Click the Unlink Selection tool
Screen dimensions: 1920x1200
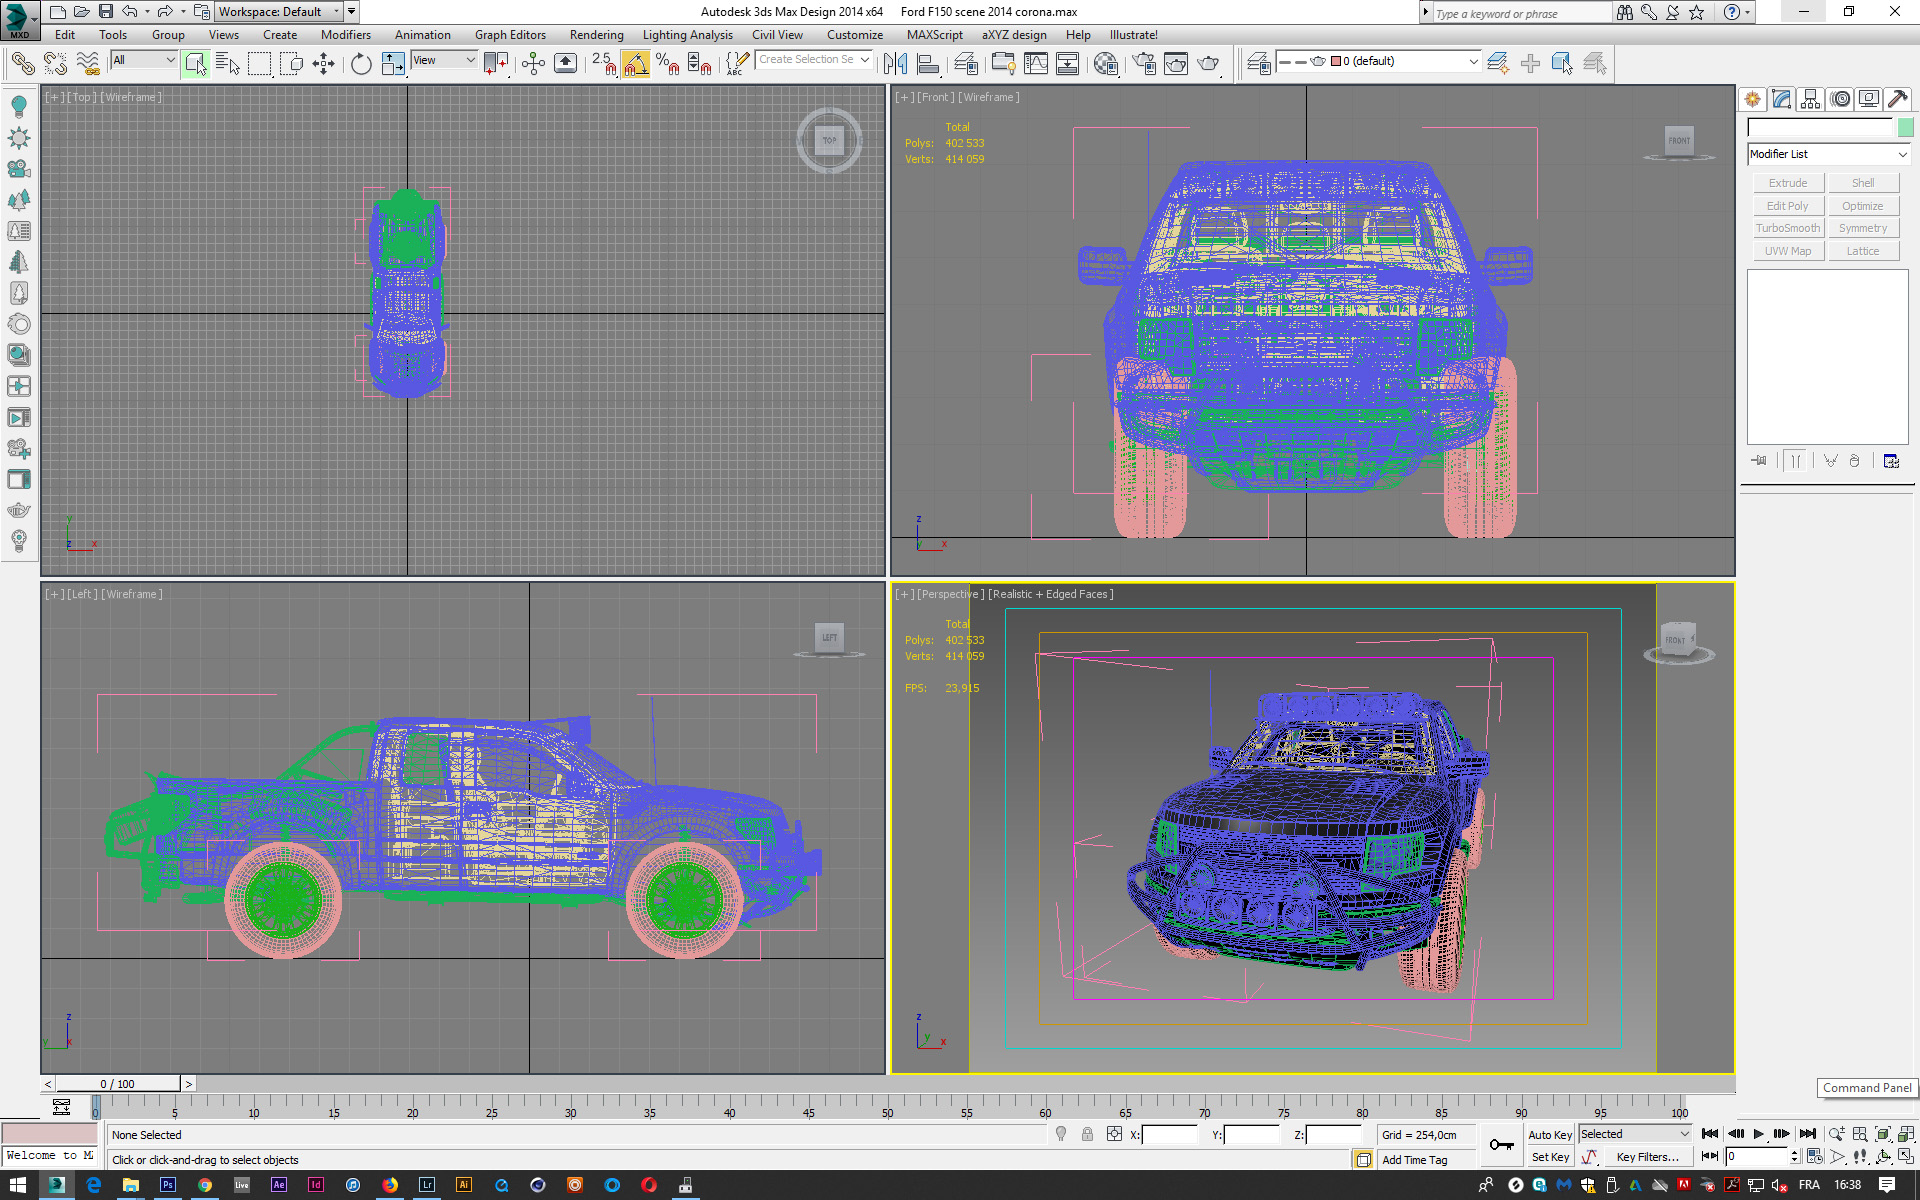pyautogui.click(x=55, y=64)
